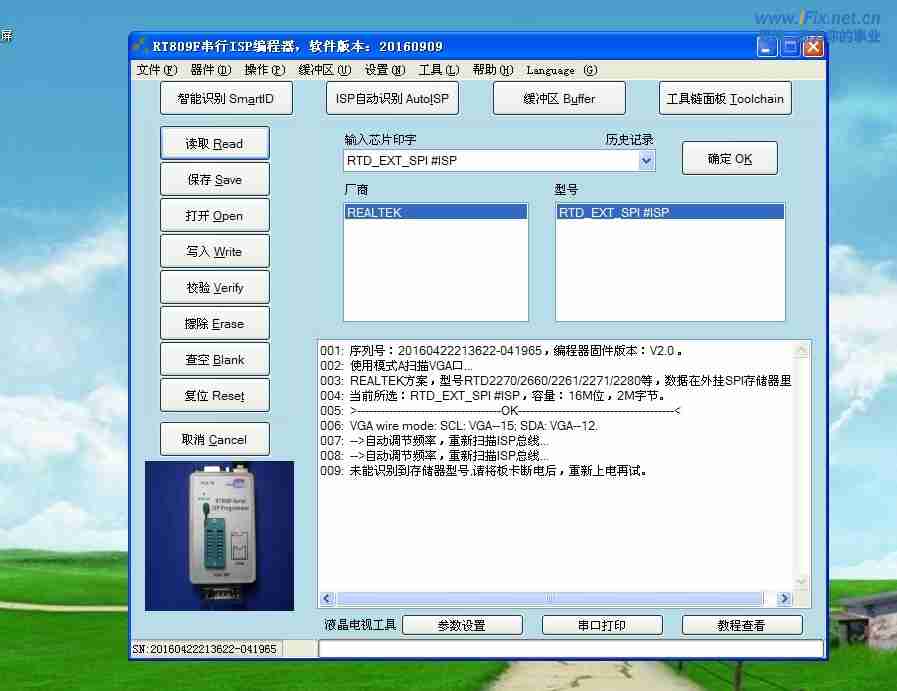Open the 缓冲区 Buffer view

coord(559,98)
